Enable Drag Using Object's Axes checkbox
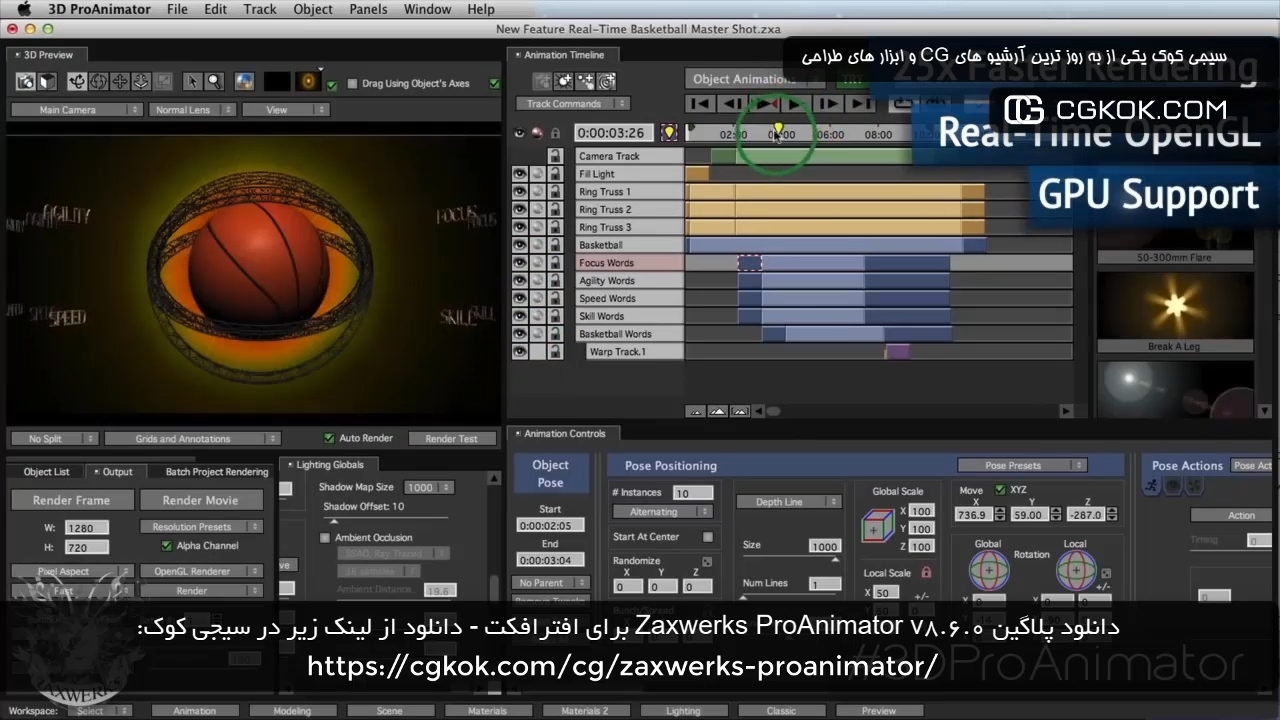This screenshot has width=1280, height=720. point(352,84)
